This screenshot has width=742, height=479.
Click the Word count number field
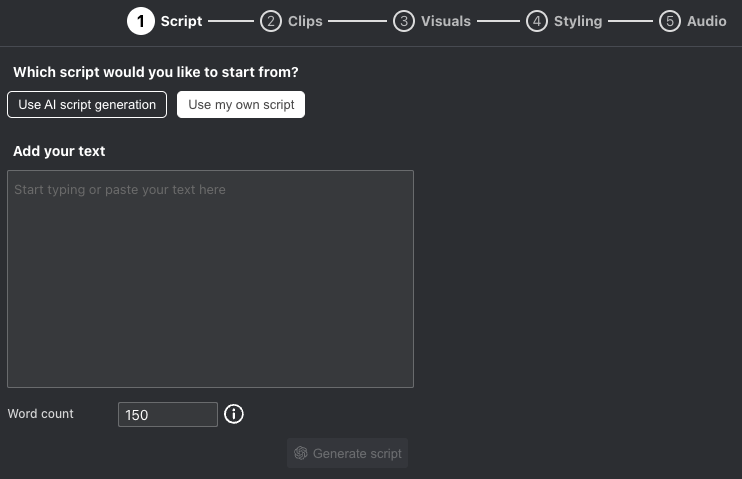168,415
